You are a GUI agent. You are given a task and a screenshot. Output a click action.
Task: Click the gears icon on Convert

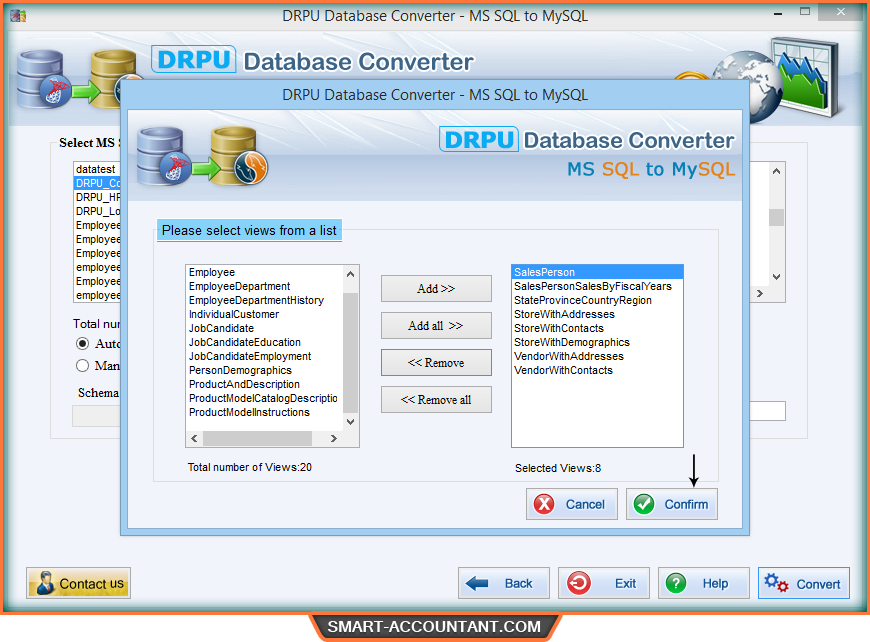pos(776,583)
